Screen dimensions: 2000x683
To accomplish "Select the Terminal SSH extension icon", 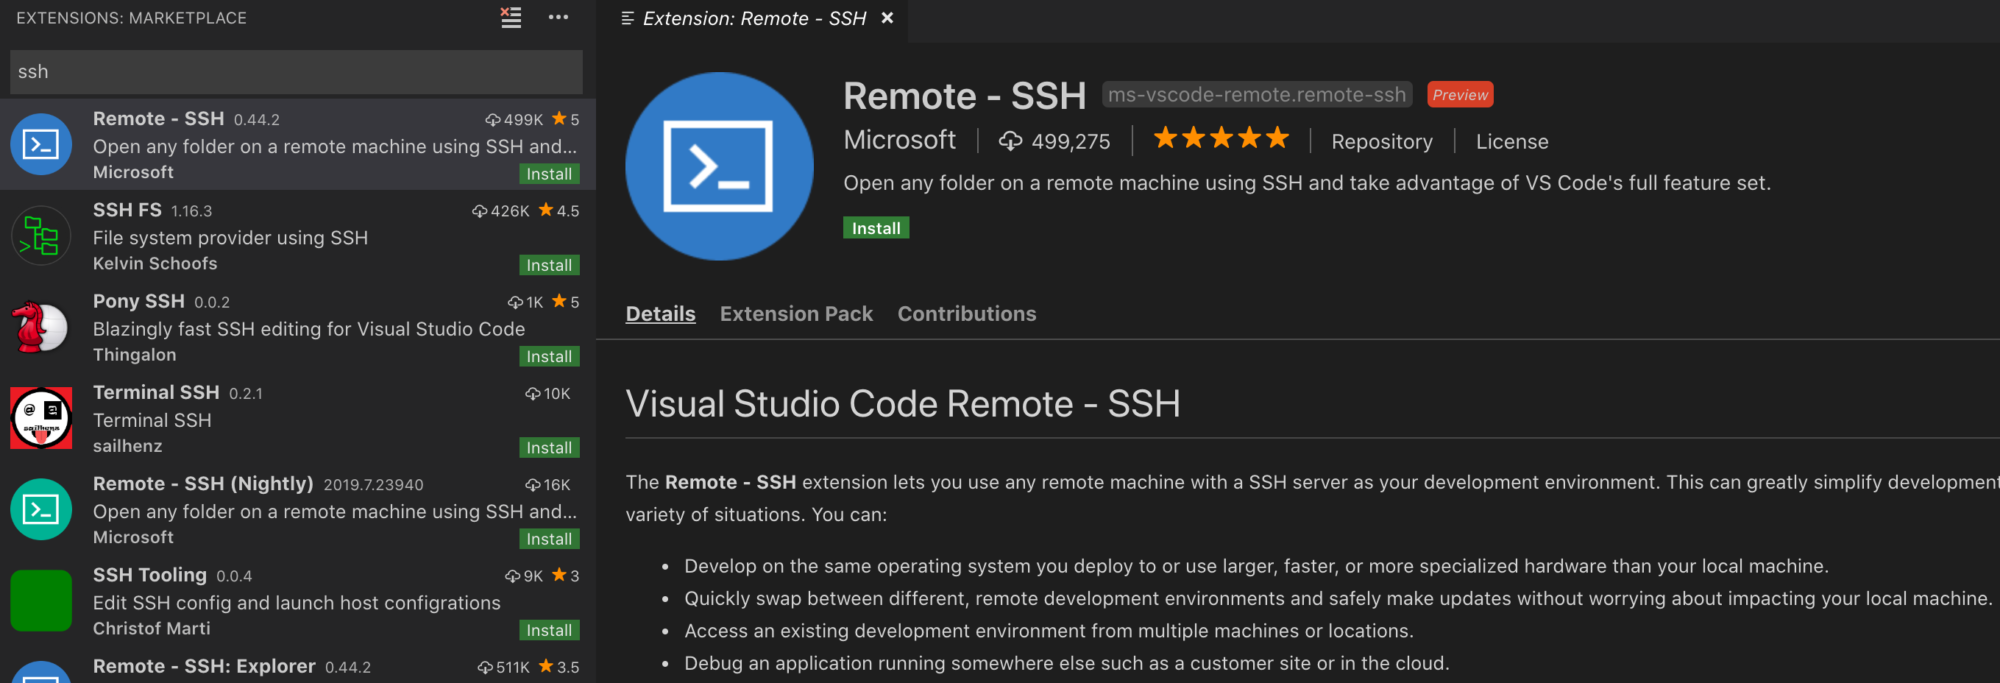I will click(x=41, y=418).
